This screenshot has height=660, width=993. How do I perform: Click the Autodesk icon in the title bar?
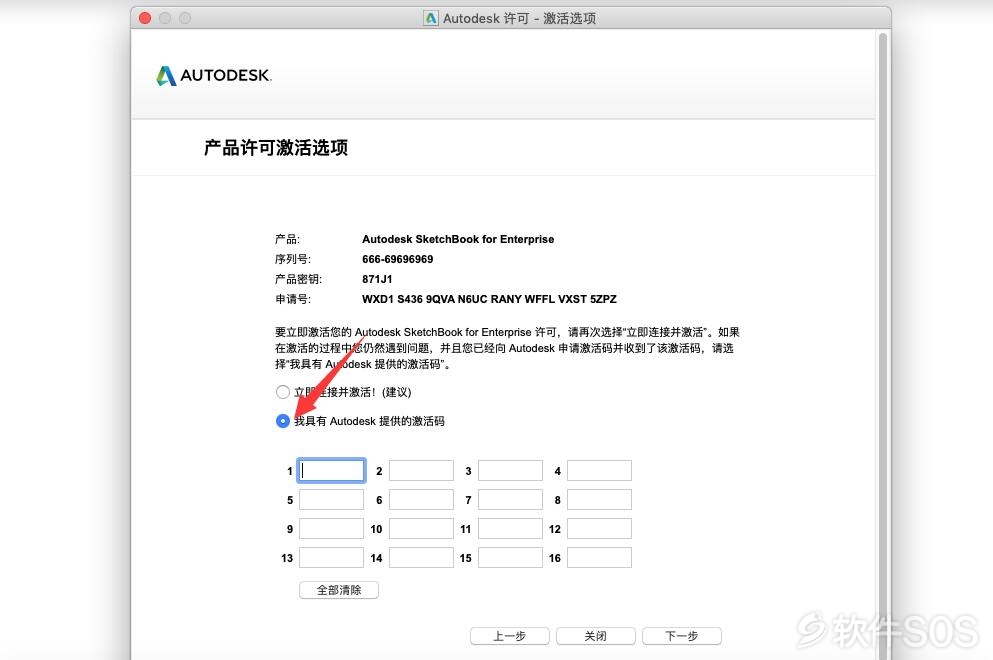tap(431, 18)
